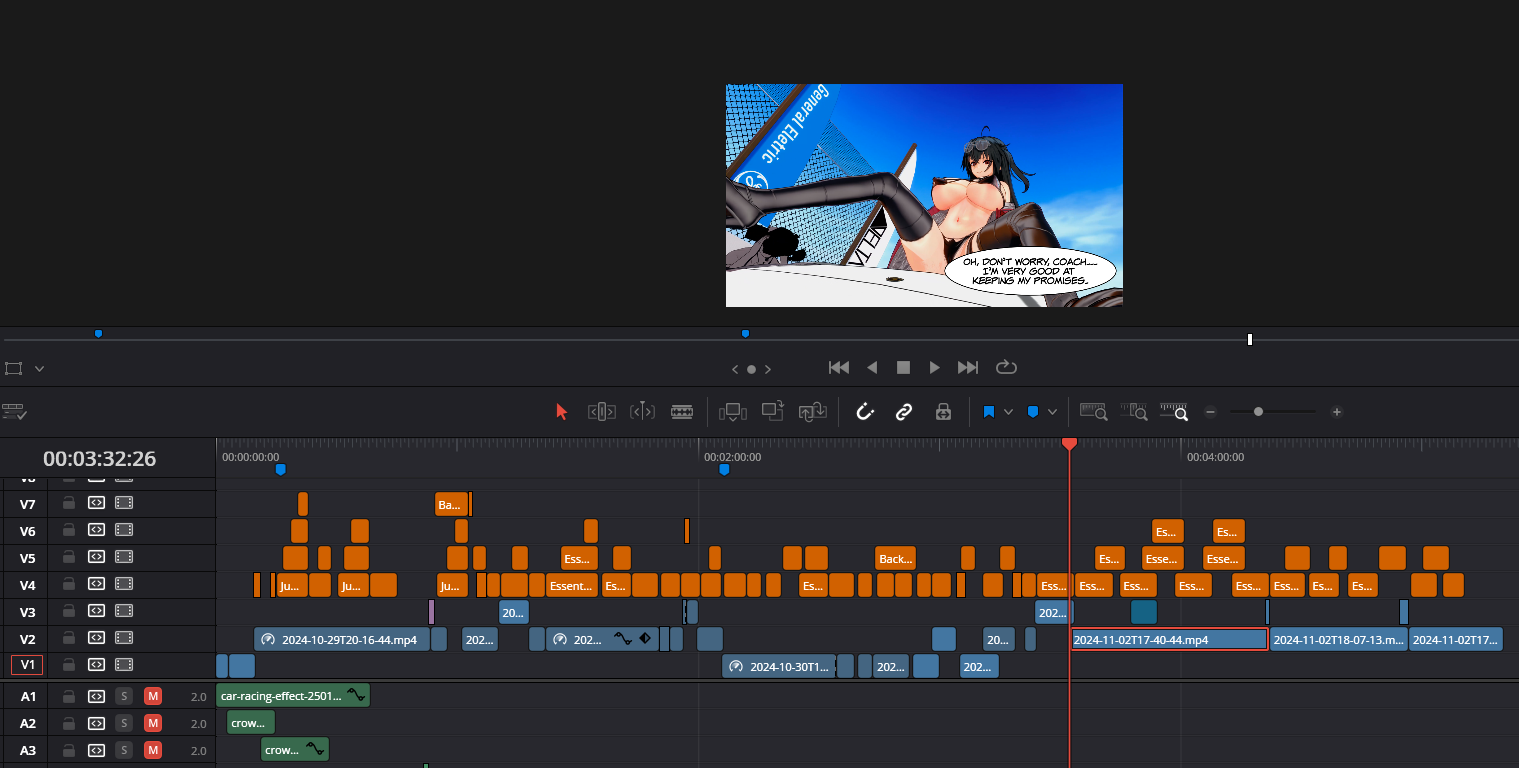The height and width of the screenshot is (768, 1519).
Task: Open Timeline View Options icon
Action: click(x=15, y=412)
